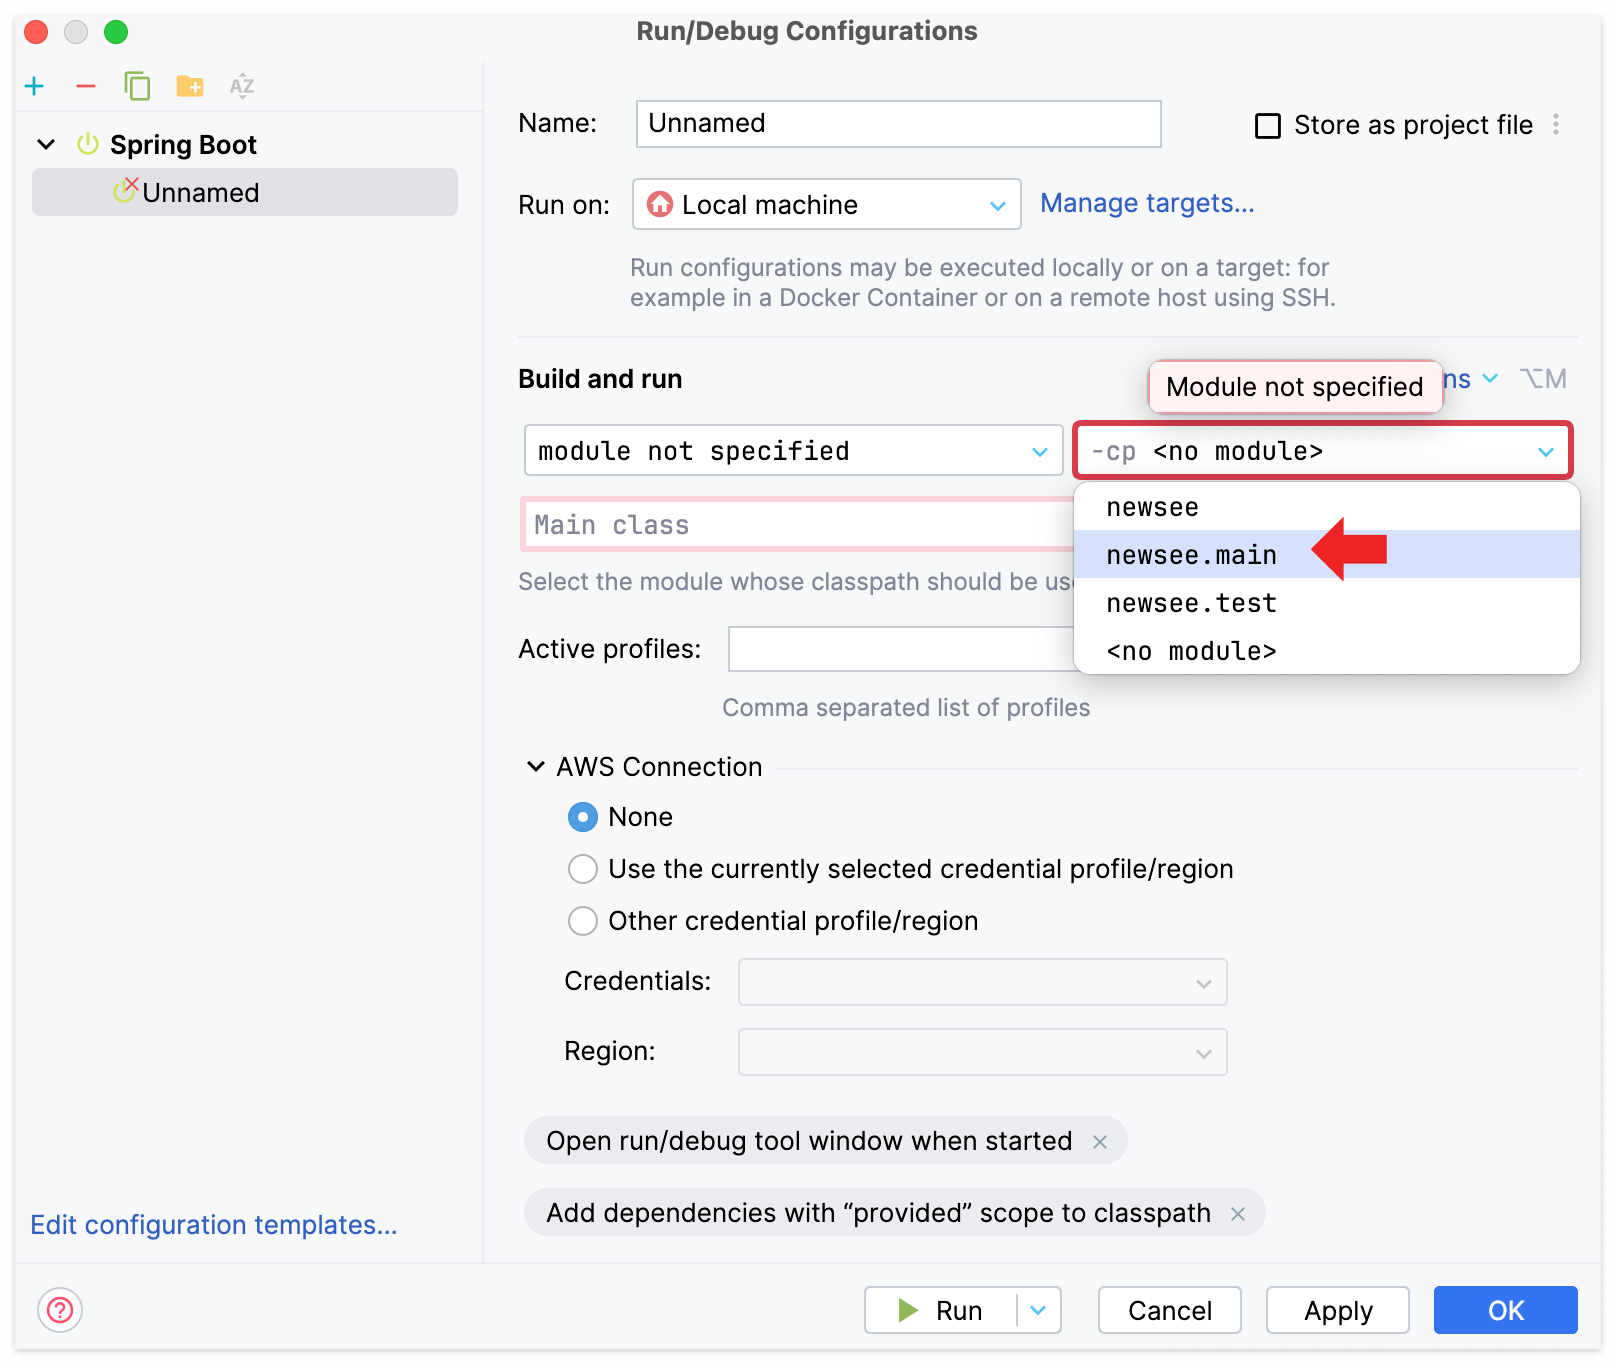Image resolution: width=1616 pixels, height=1364 pixels.
Task: Remove the selected configuration
Action: 86,86
